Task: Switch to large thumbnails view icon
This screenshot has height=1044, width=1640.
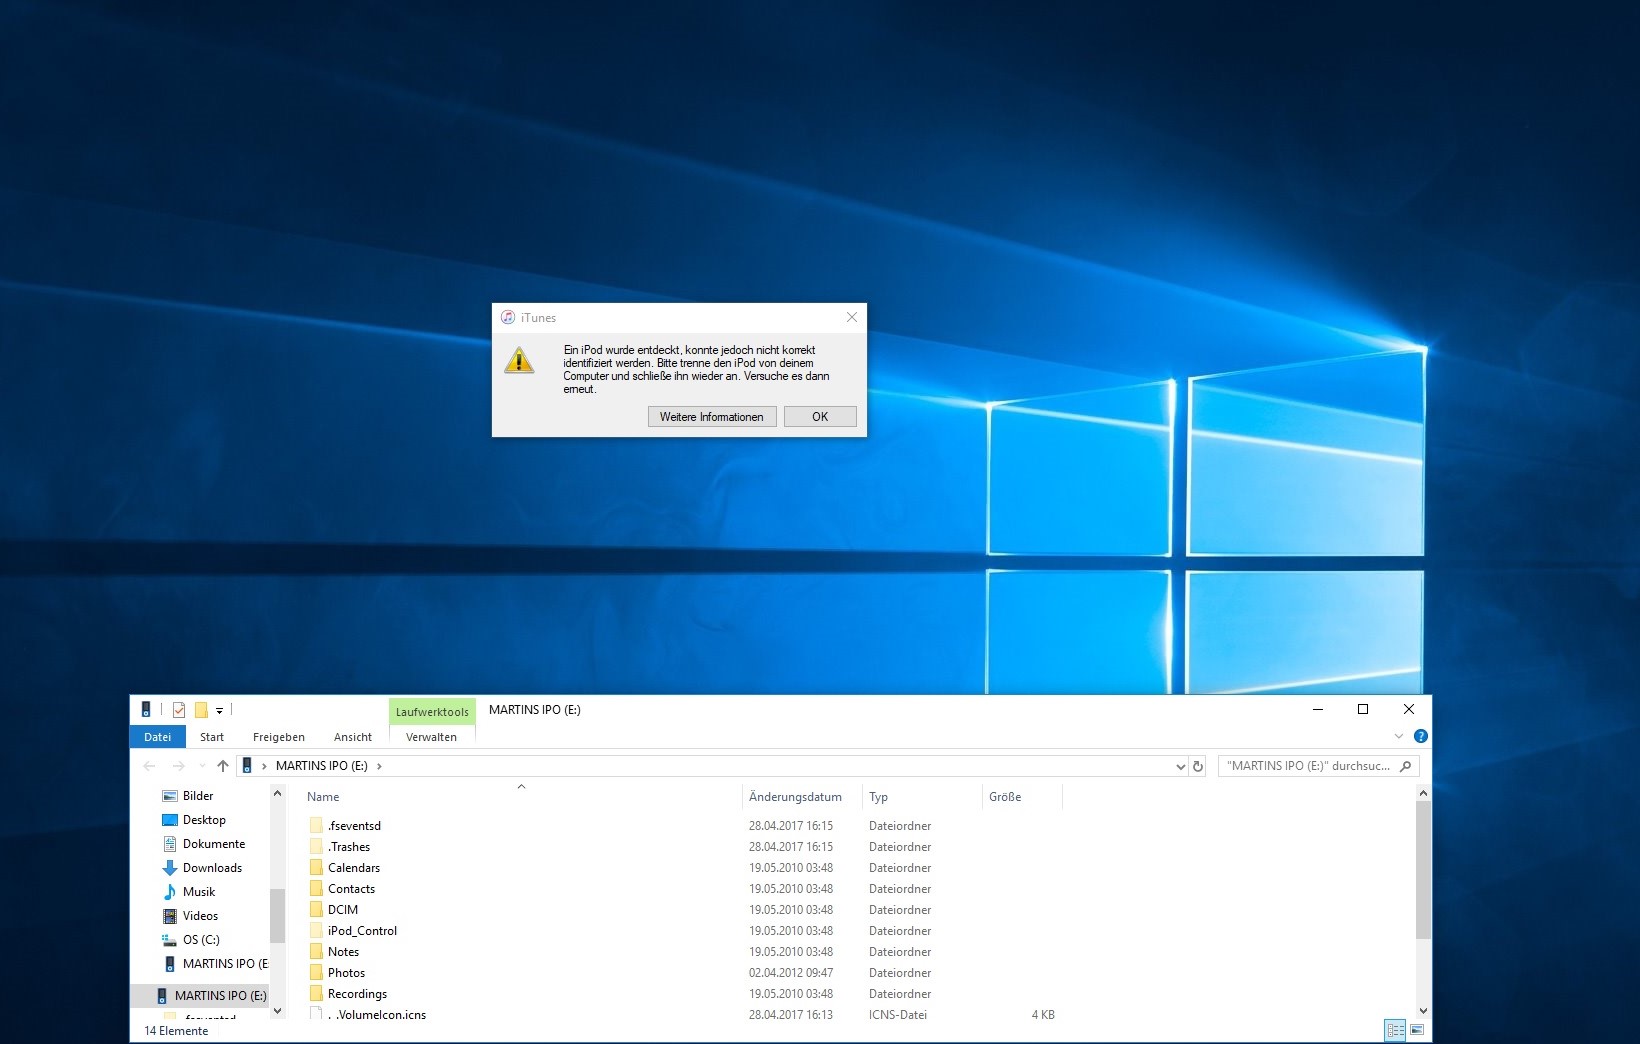Action: [1416, 1030]
